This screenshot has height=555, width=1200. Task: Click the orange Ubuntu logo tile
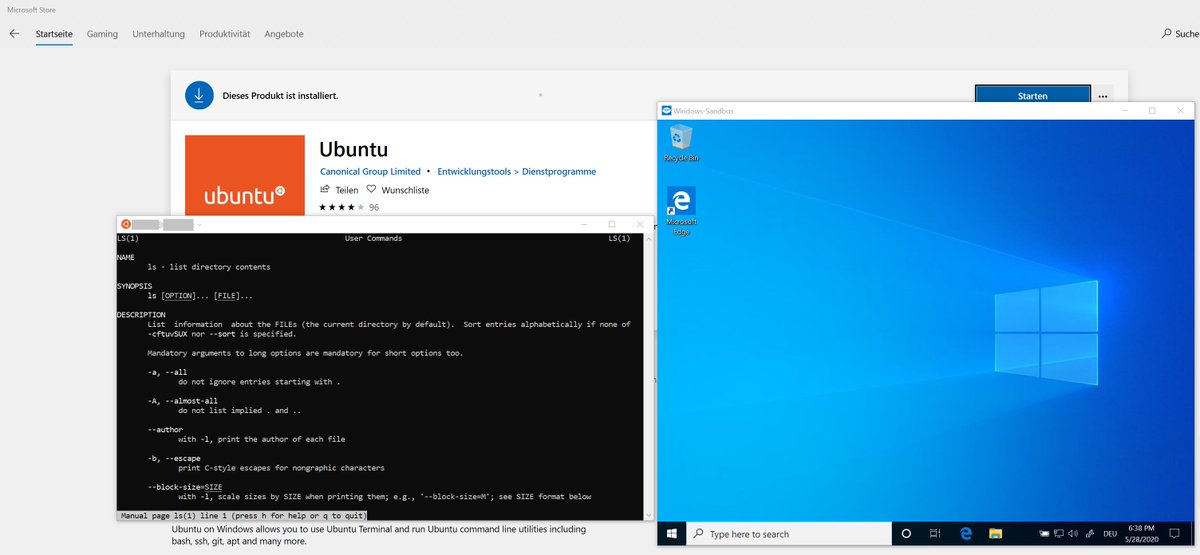(x=245, y=175)
